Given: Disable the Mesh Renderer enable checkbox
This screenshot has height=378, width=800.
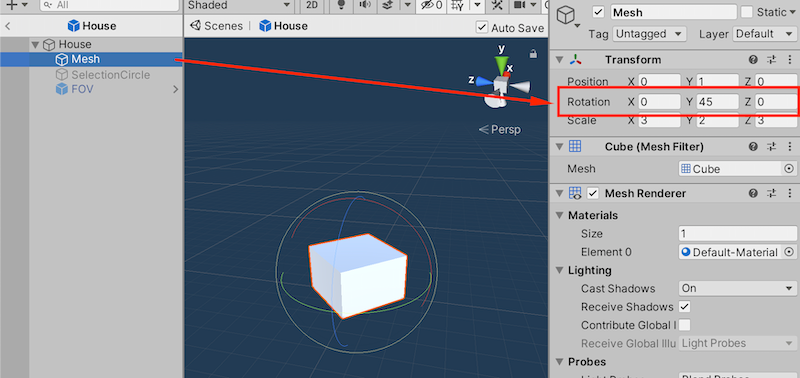Looking at the screenshot, I should 592,193.
